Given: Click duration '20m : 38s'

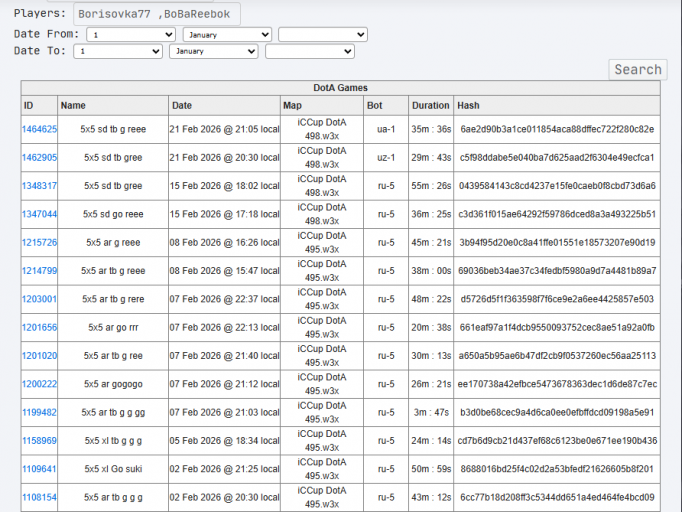Looking at the screenshot, I should 431,327.
